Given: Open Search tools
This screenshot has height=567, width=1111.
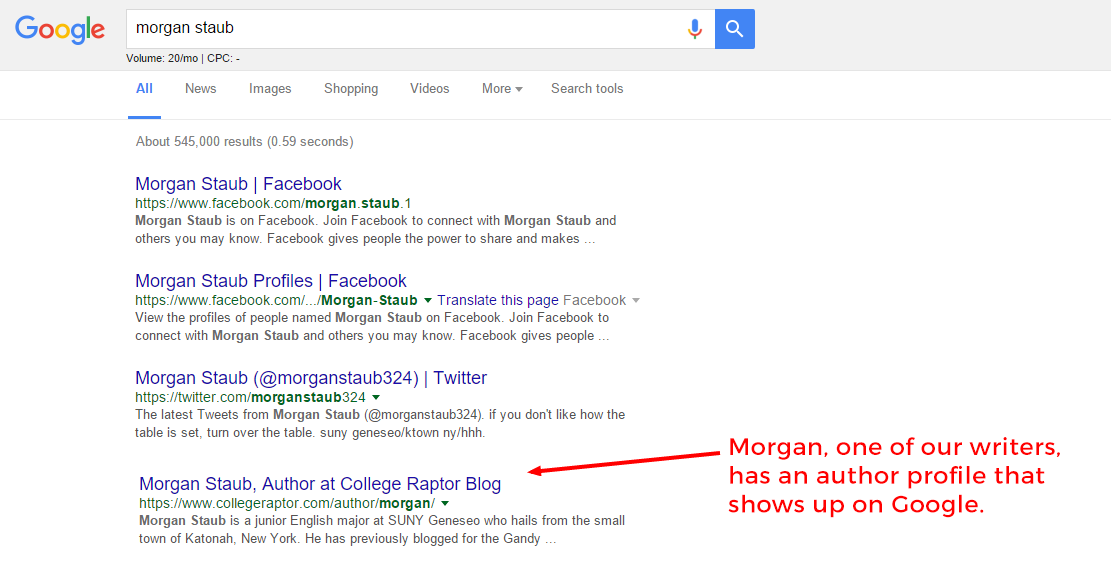Looking at the screenshot, I should (x=587, y=89).
